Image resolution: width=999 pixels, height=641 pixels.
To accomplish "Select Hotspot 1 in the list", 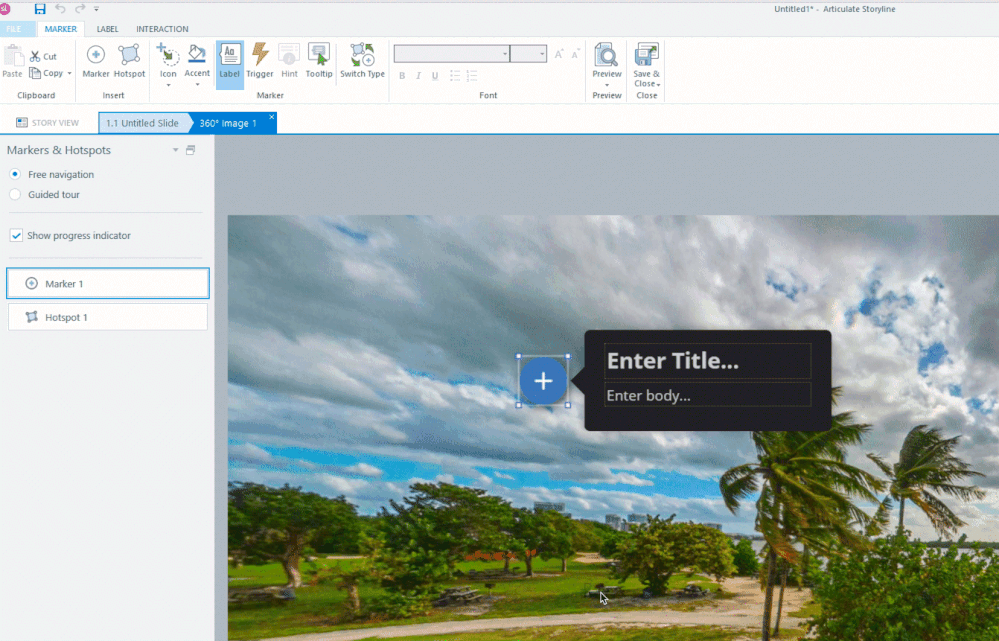I will 108,317.
